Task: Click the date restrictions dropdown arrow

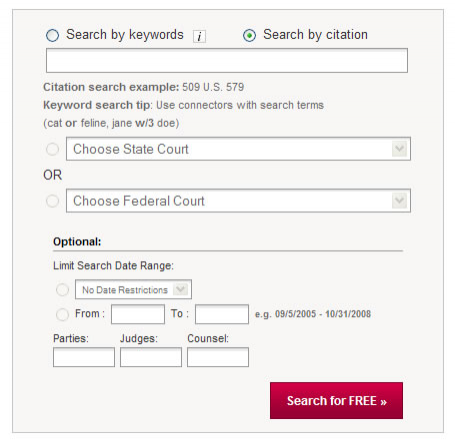Action: tap(181, 289)
